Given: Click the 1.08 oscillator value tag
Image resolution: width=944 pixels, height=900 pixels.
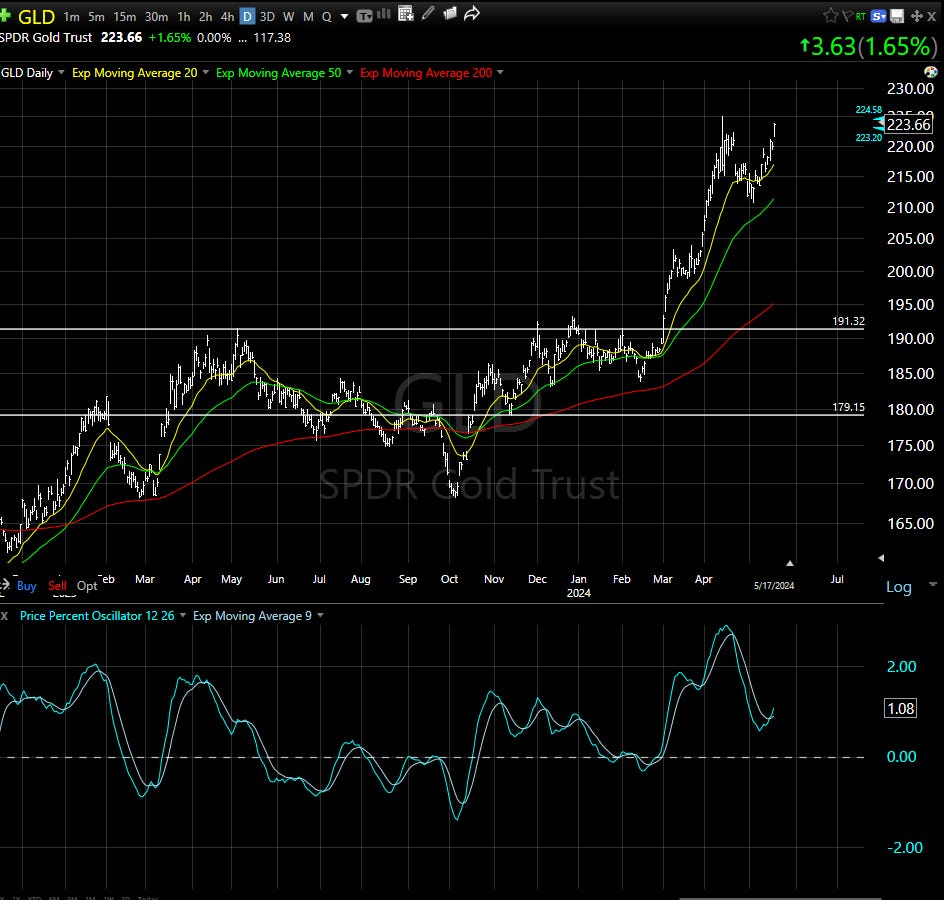Looking at the screenshot, I should tap(901, 709).
